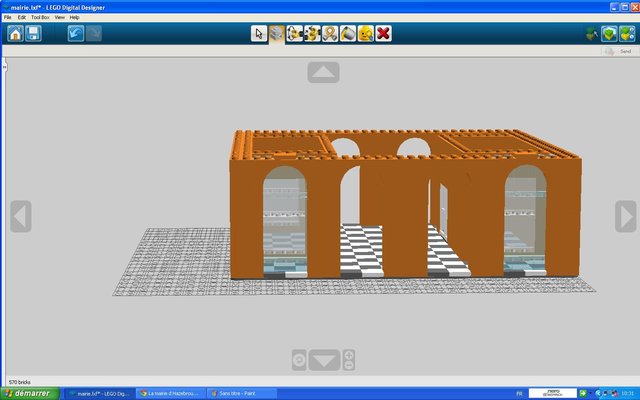This screenshot has height=400, width=640.
Task: Switch to View mode icon at top right
Action: click(626, 34)
